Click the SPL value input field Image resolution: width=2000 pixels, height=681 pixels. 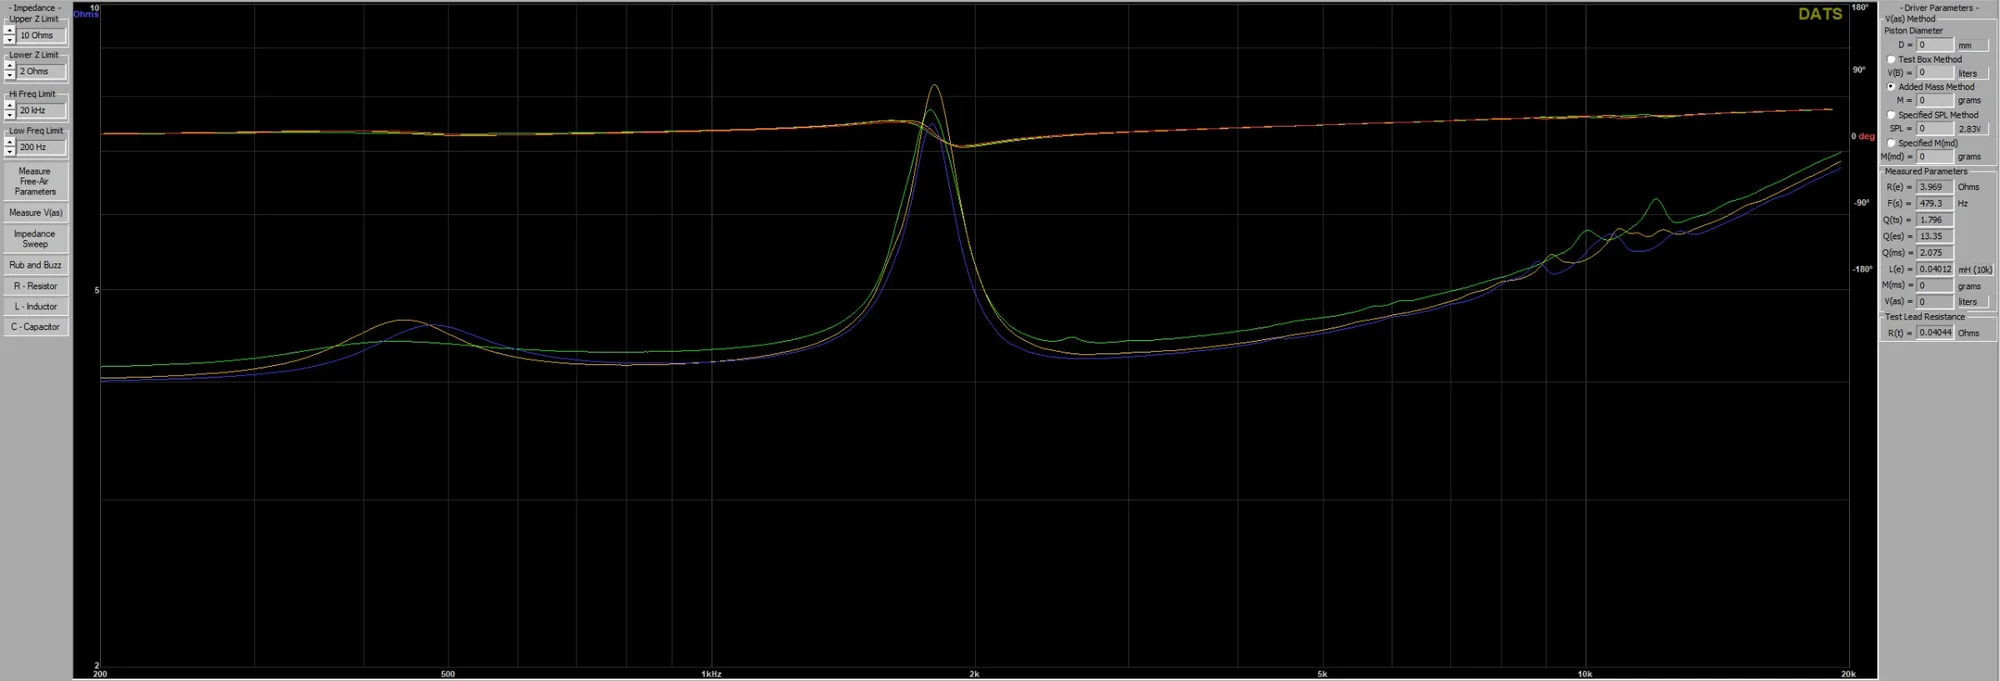pyautogui.click(x=1934, y=129)
